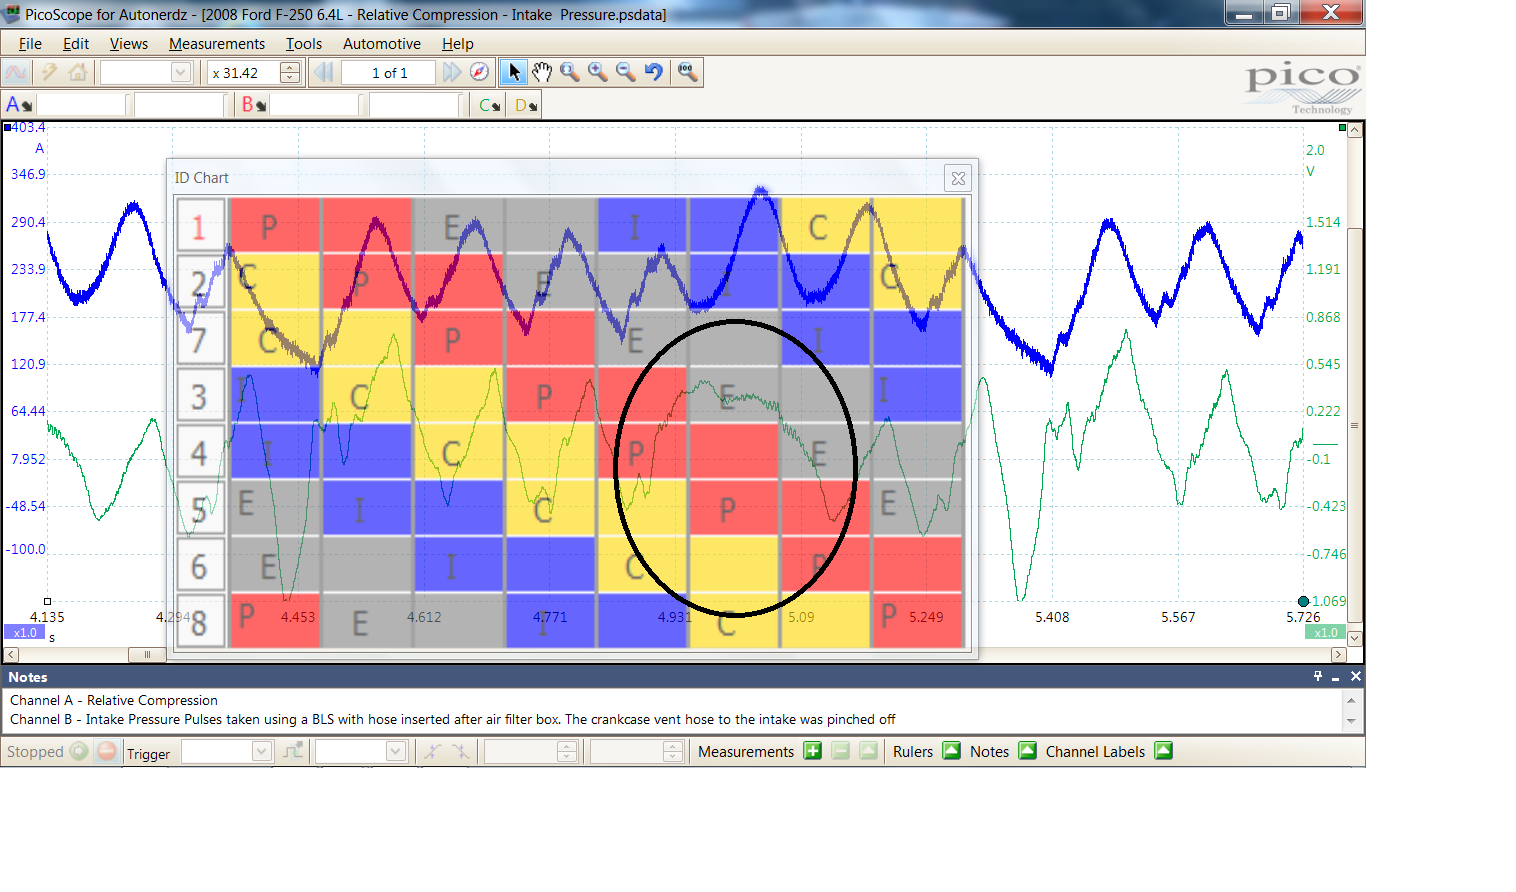The width and height of the screenshot is (1516, 892).
Task: Delete a measurement with the minus icon
Action: 841,751
